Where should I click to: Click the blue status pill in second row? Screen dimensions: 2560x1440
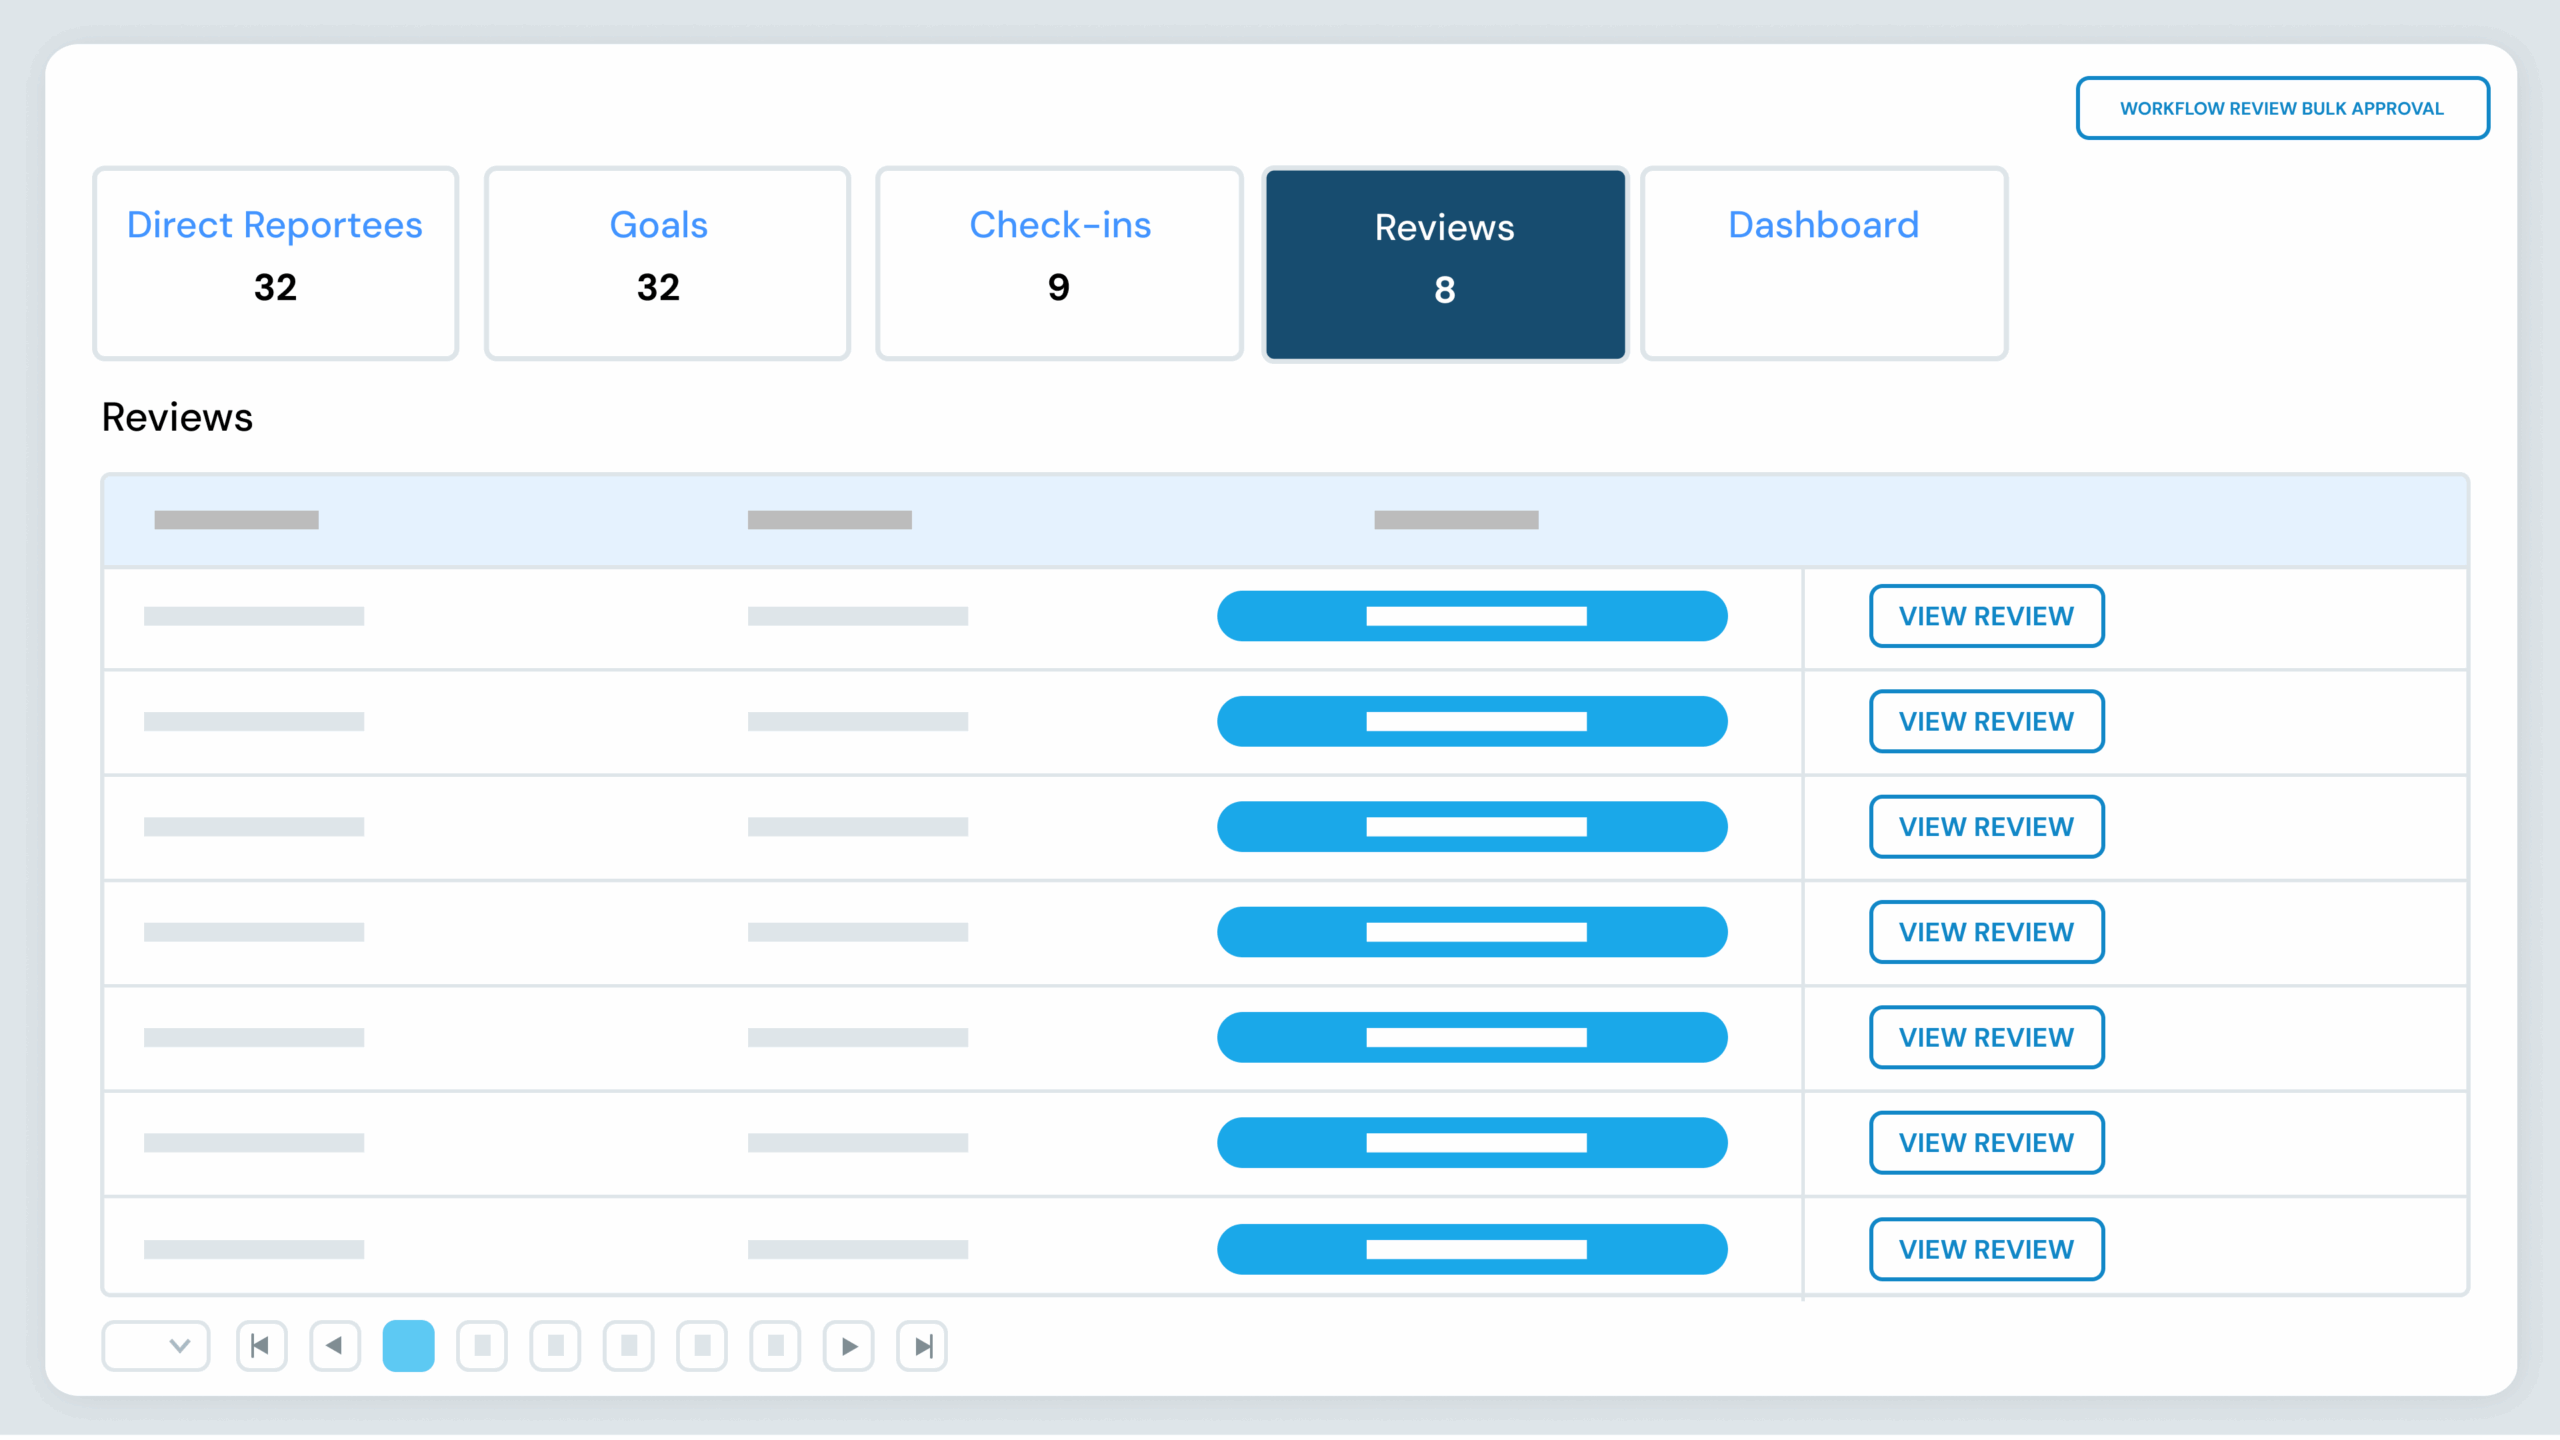(1472, 721)
